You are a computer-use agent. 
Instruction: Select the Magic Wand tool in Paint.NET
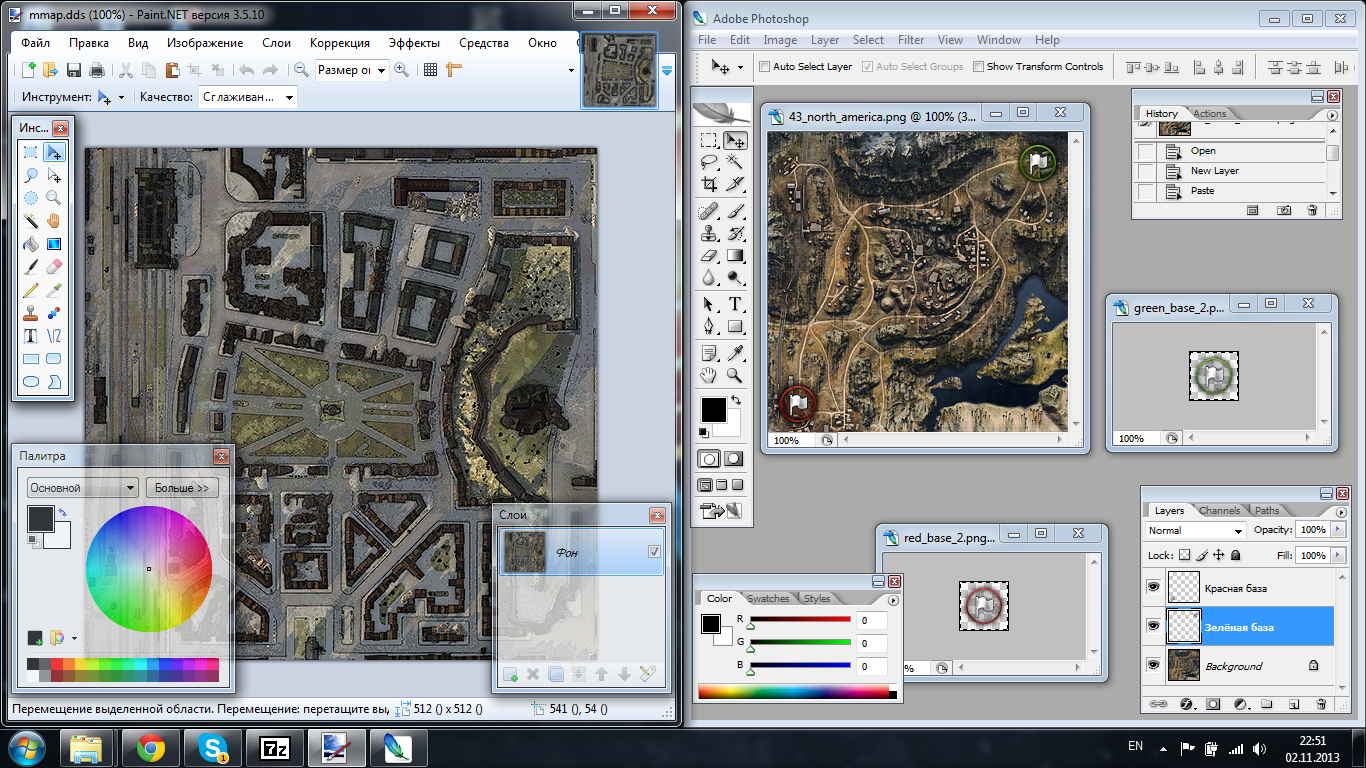[x=31, y=220]
